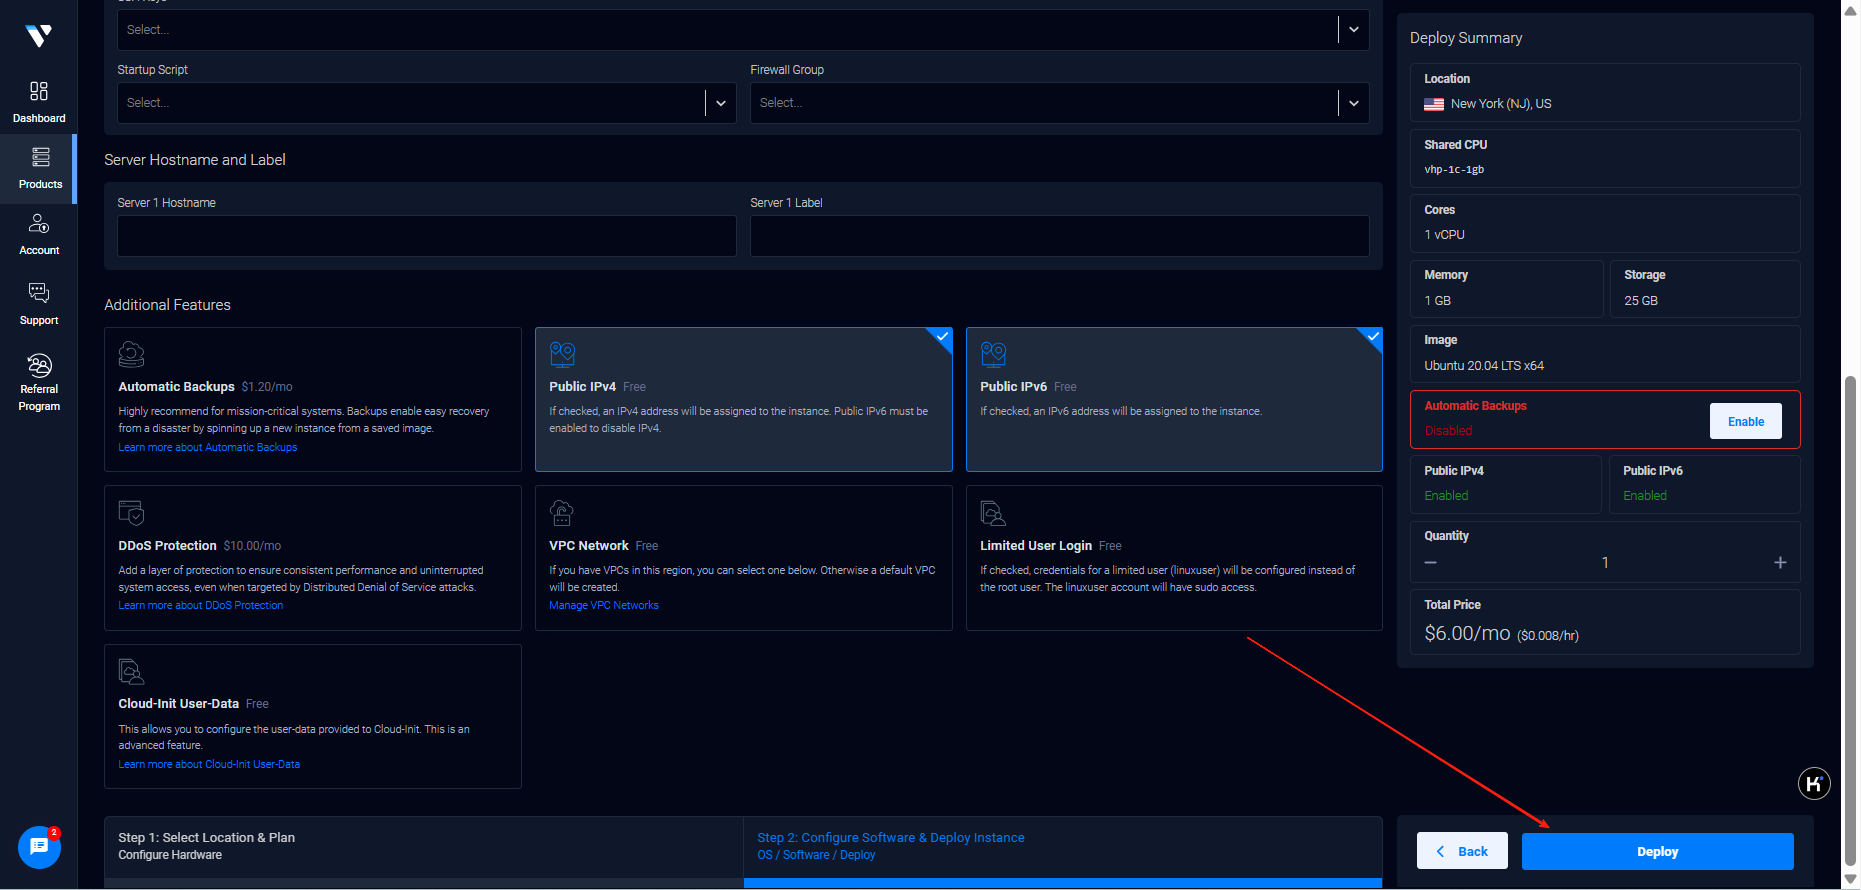Screen dimensions: 1861x890
Task: Click the blue Deploy button
Action: click(x=1656, y=851)
